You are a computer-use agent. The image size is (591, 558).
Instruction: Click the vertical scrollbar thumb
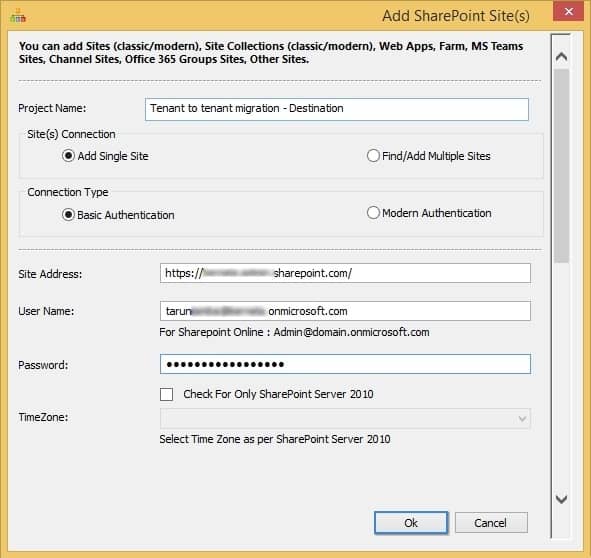coord(561,166)
